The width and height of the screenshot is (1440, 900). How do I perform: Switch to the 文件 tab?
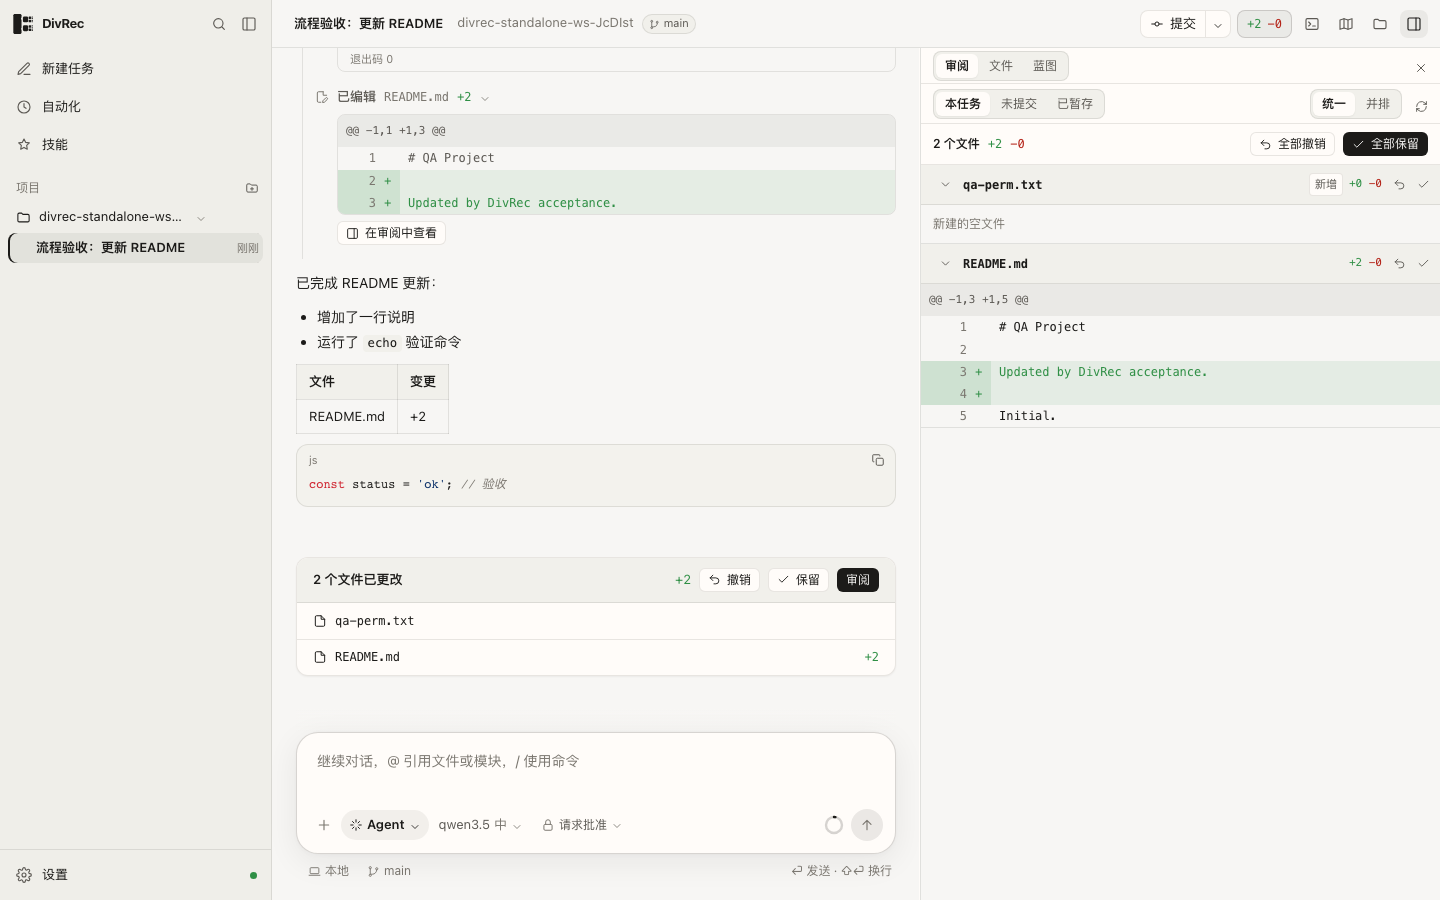(x=1001, y=66)
